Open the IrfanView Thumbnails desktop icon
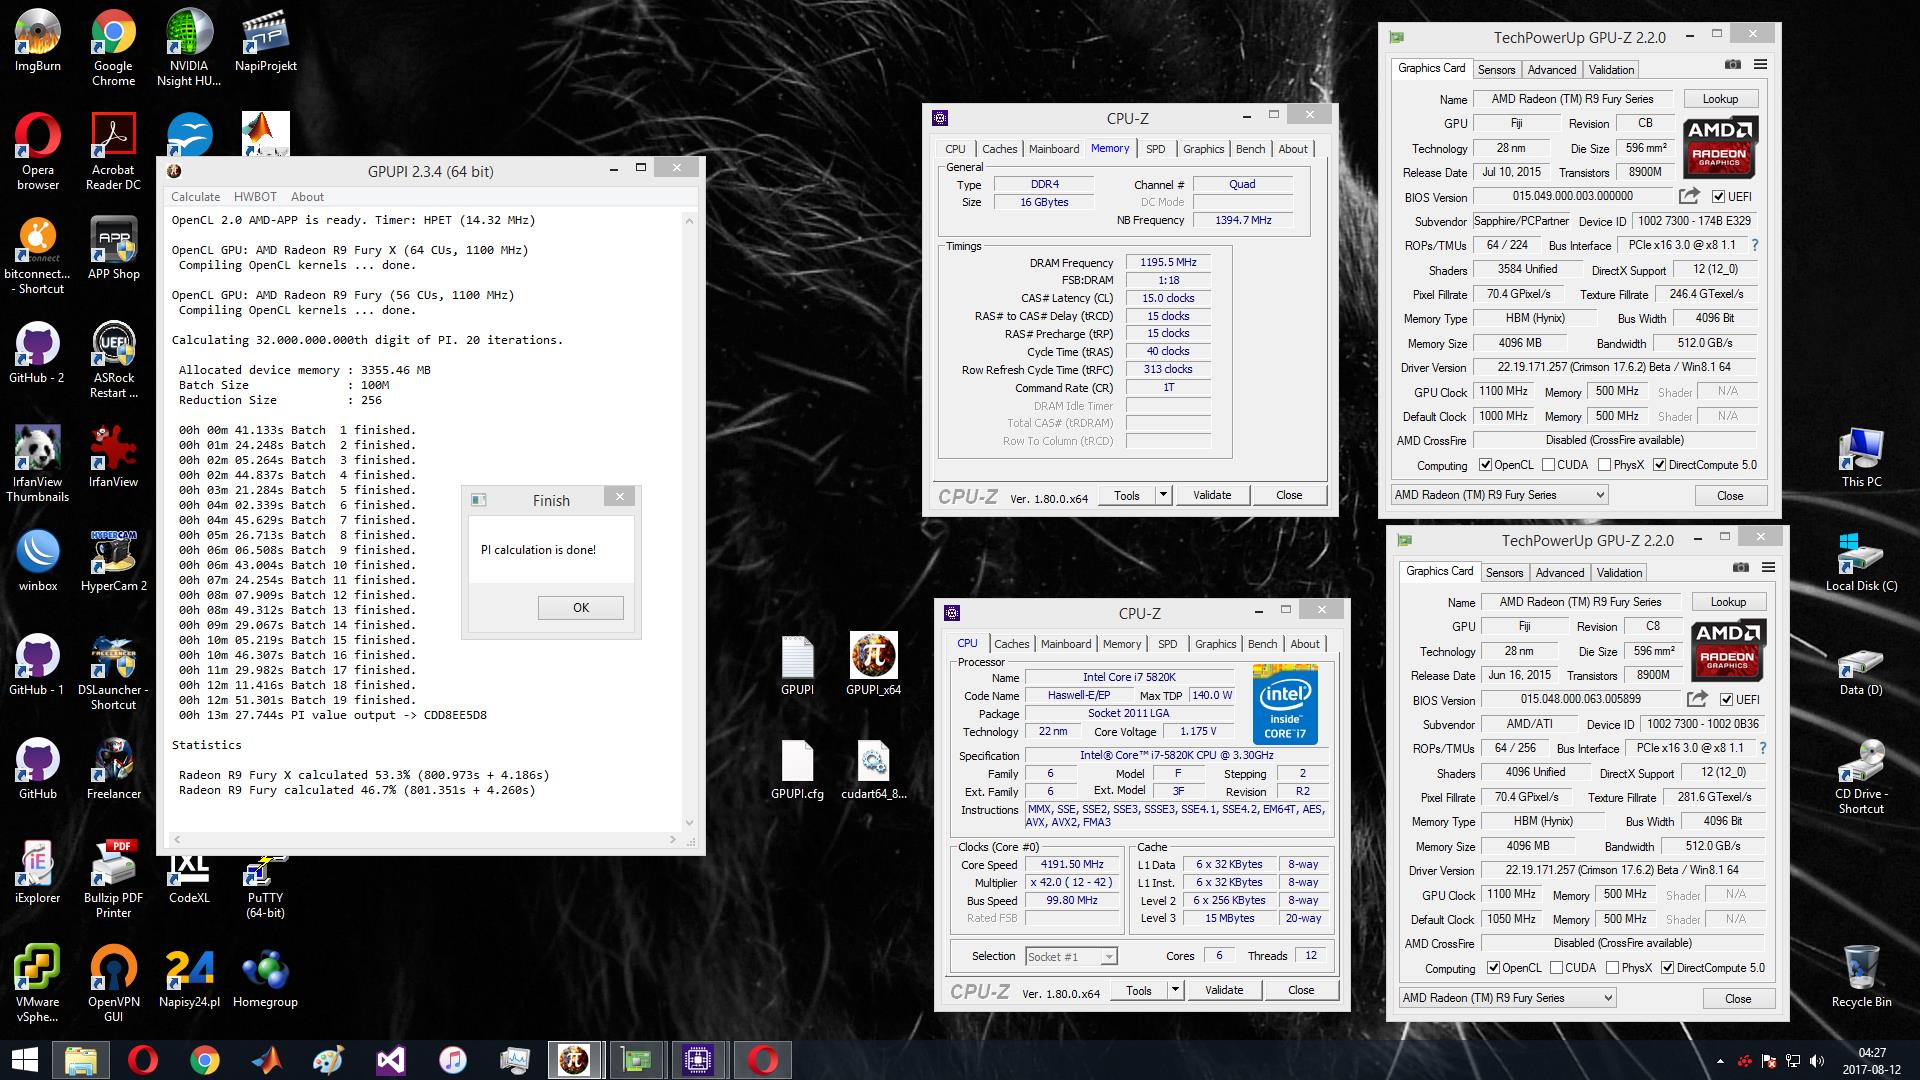Image resolution: width=1920 pixels, height=1080 pixels. click(x=38, y=464)
